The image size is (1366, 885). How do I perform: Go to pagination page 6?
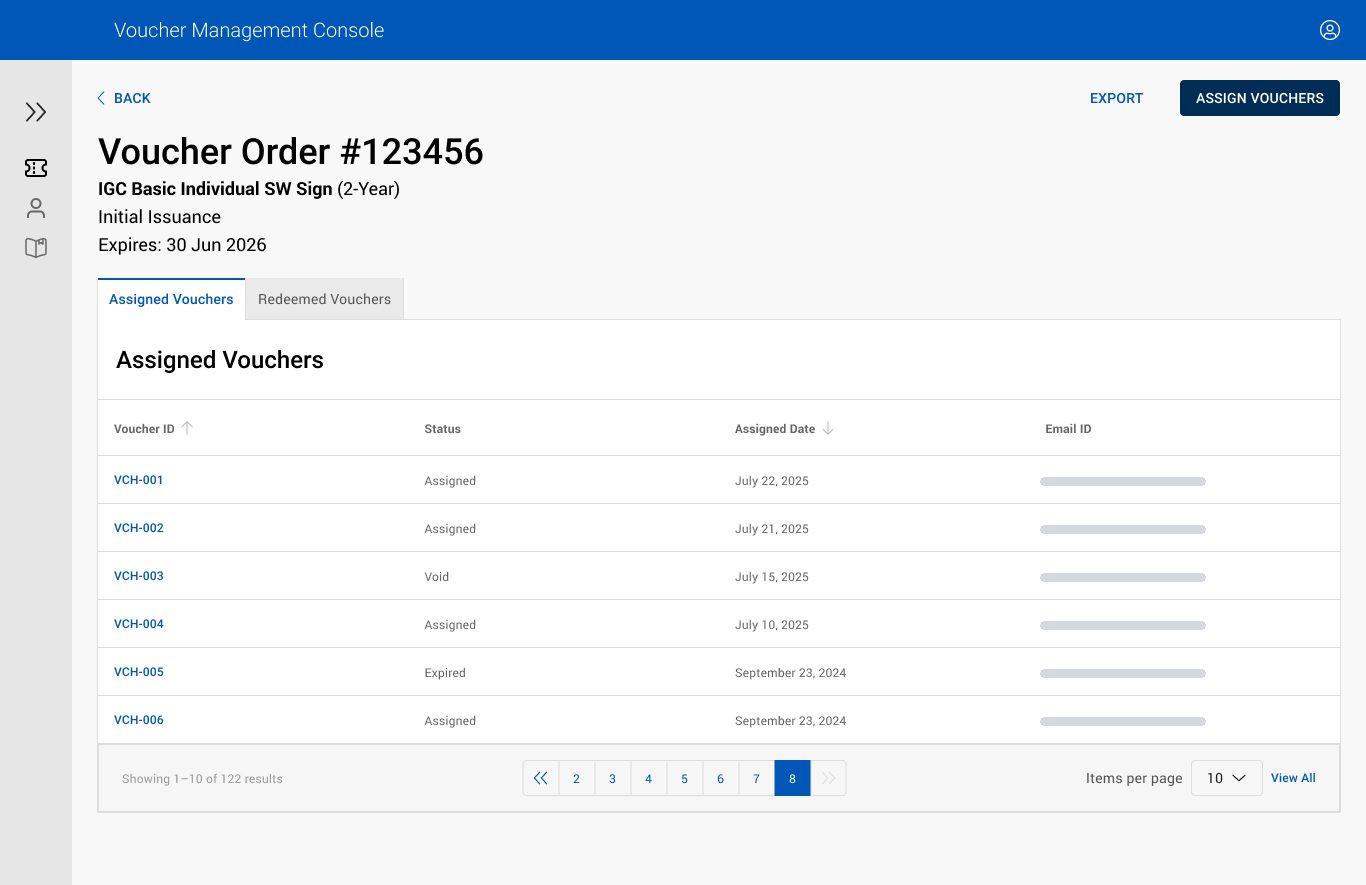(721, 778)
